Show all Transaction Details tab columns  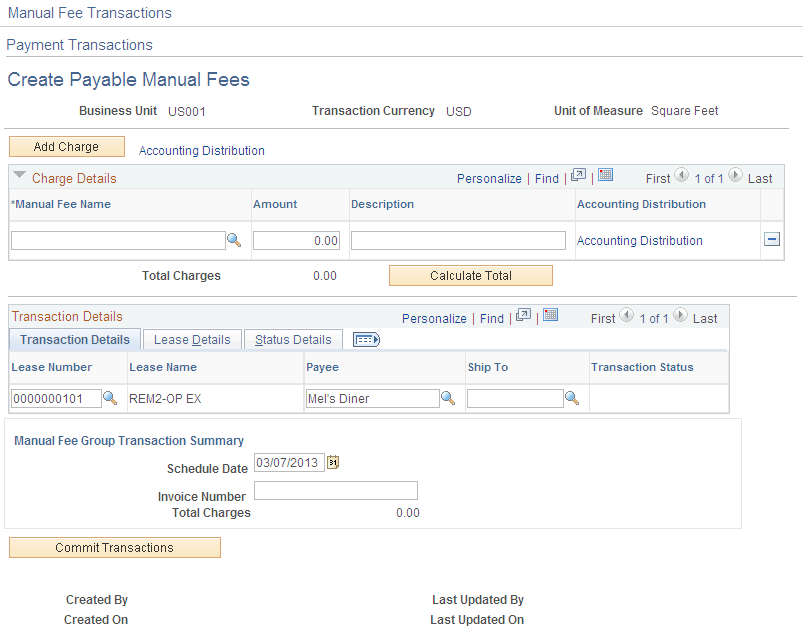point(365,339)
